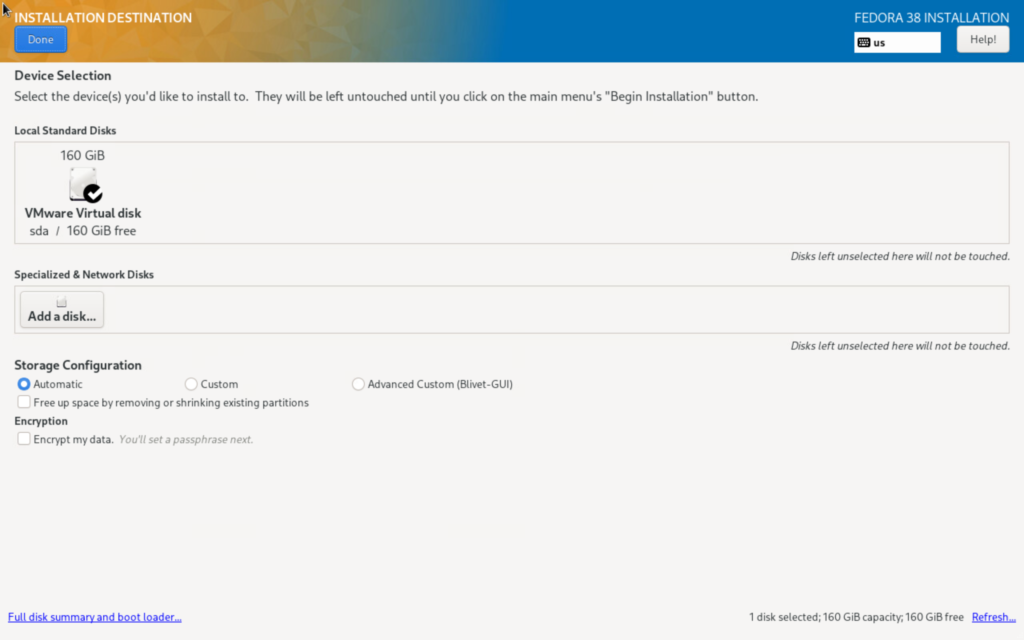This screenshot has height=640, width=1024.
Task: Click the keyboard icon in layout indicator
Action: pyautogui.click(x=864, y=42)
